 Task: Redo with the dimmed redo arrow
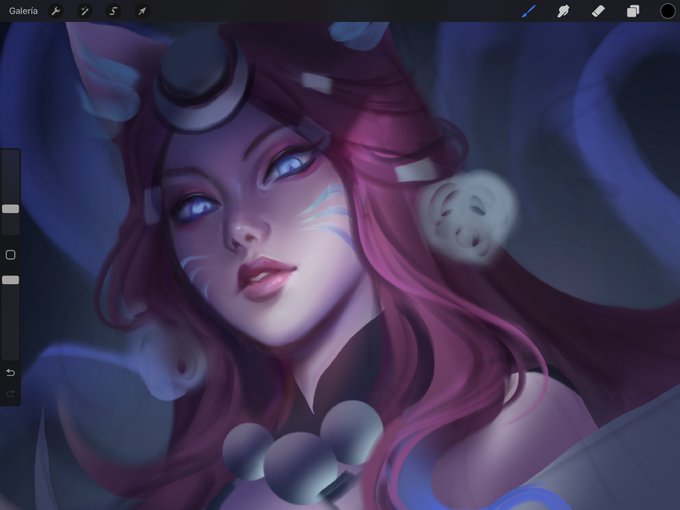[10, 394]
